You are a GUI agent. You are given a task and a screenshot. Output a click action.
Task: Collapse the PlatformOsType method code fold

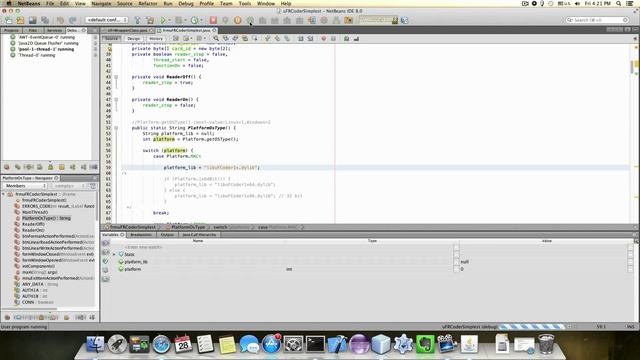116,128
